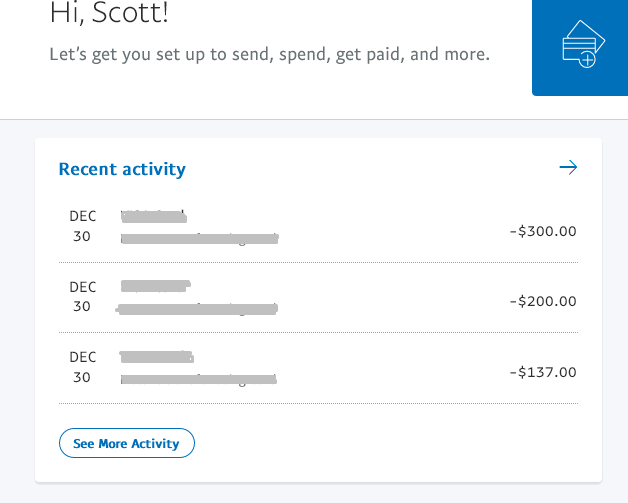Screen dimensions: 628x503
Task: Click the blurred description under the $300 payee
Action: click(198, 239)
